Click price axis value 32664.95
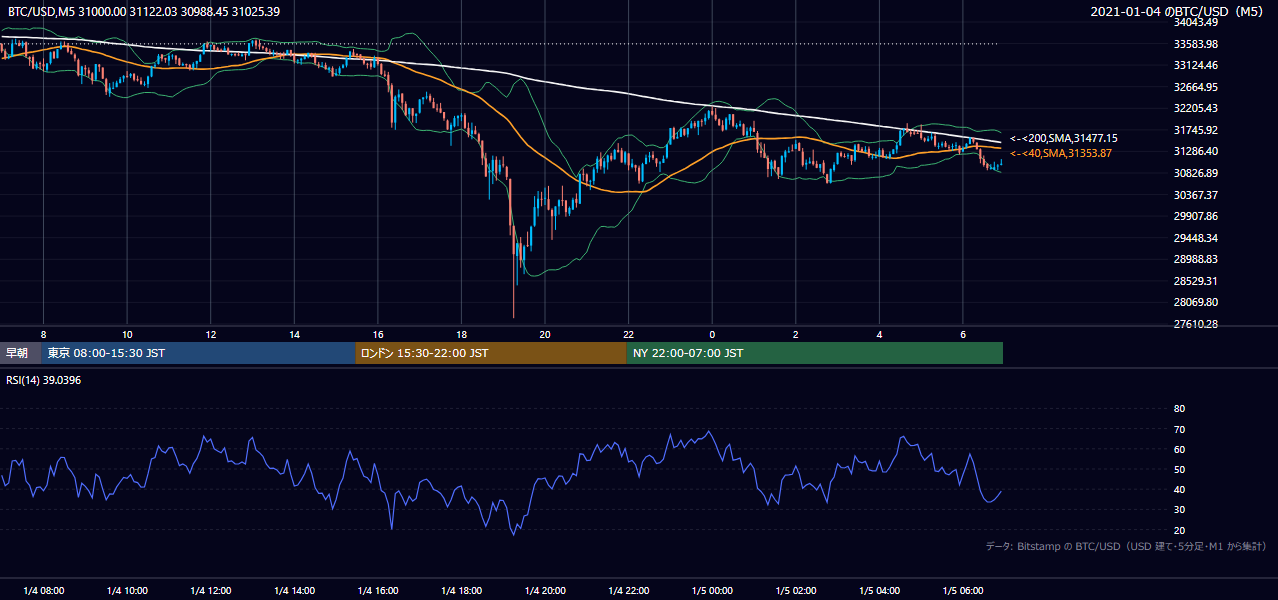This screenshot has height=600, width=1278. [x=1195, y=87]
